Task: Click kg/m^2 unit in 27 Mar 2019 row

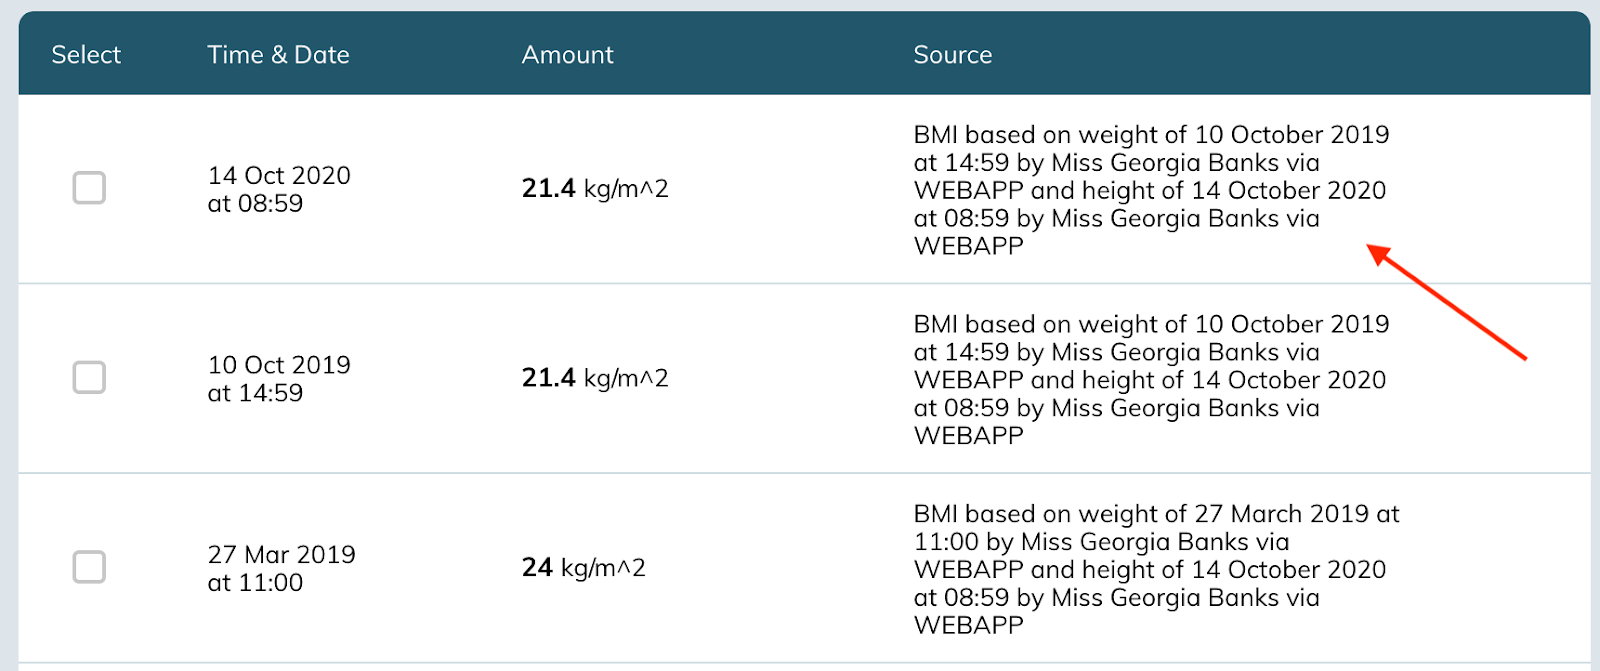Action: [603, 568]
